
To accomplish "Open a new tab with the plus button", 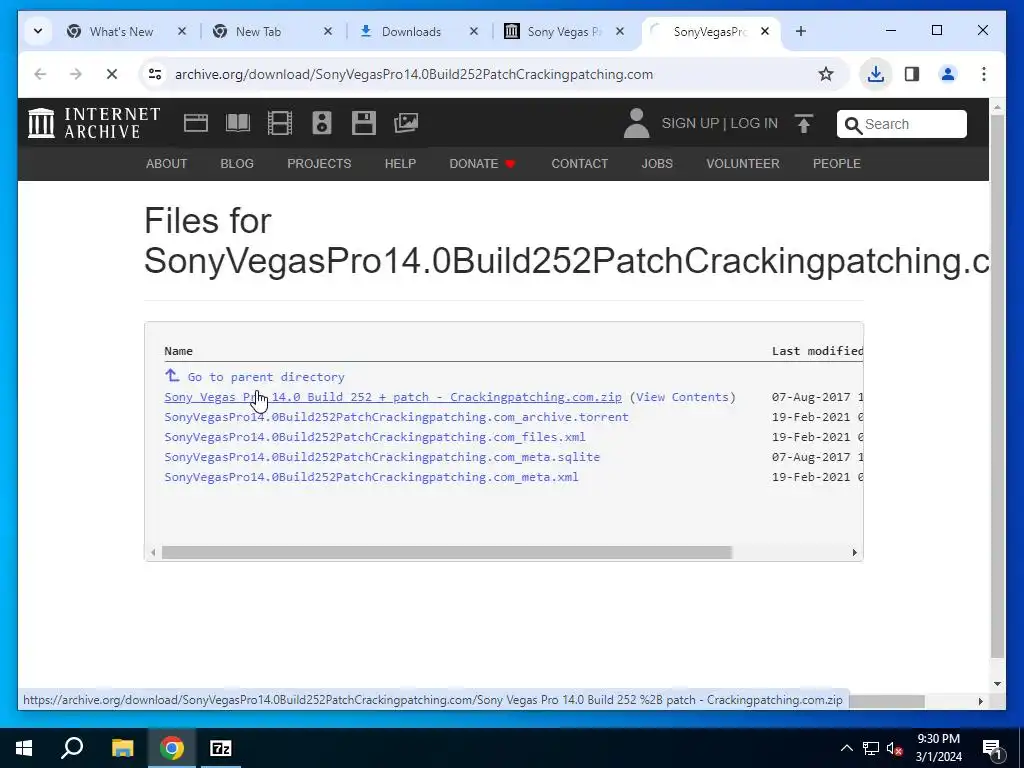I will (x=801, y=31).
